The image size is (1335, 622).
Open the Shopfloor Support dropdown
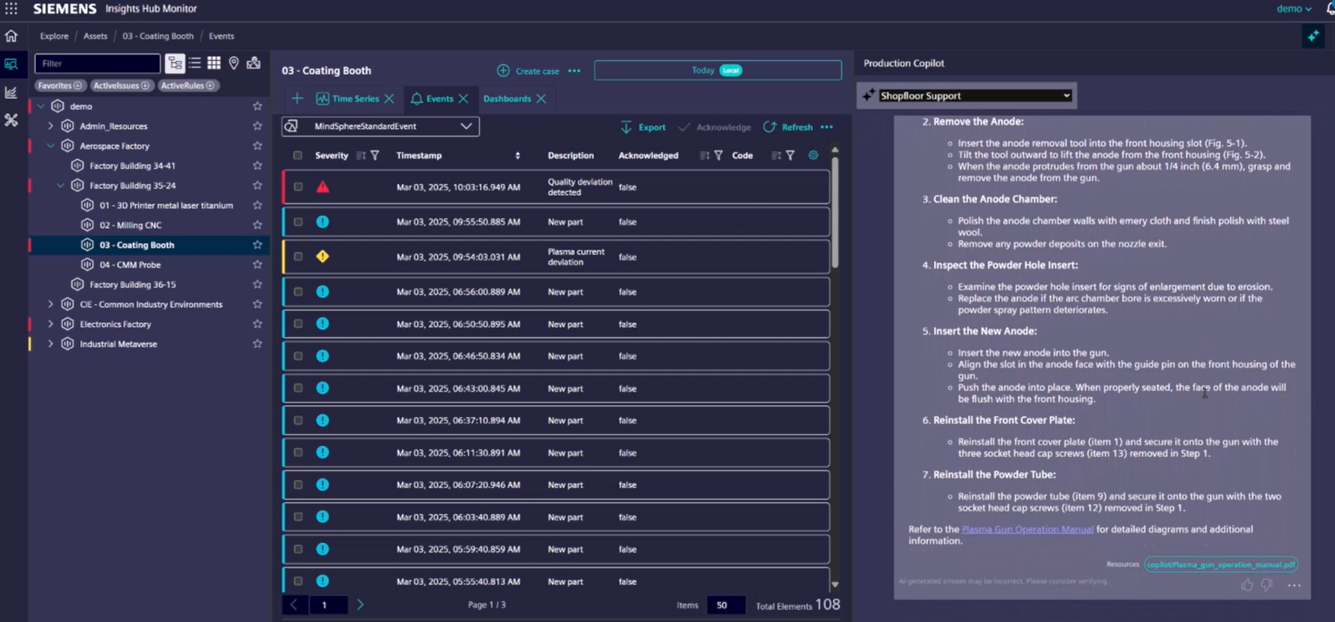[x=974, y=96]
